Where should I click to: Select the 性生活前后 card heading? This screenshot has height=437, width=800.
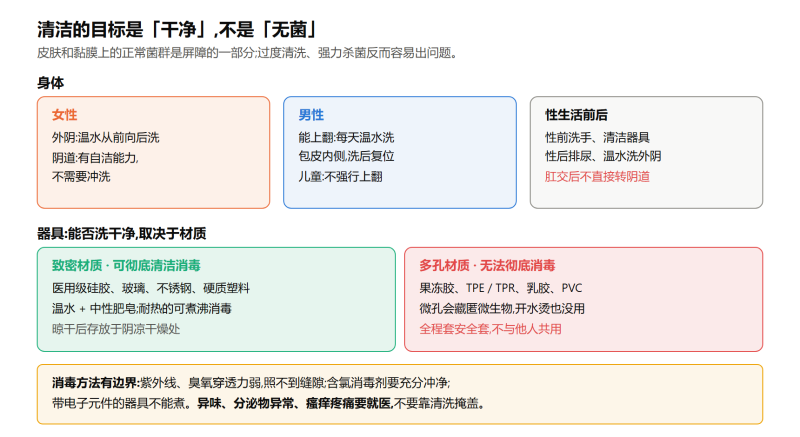[x=576, y=115]
